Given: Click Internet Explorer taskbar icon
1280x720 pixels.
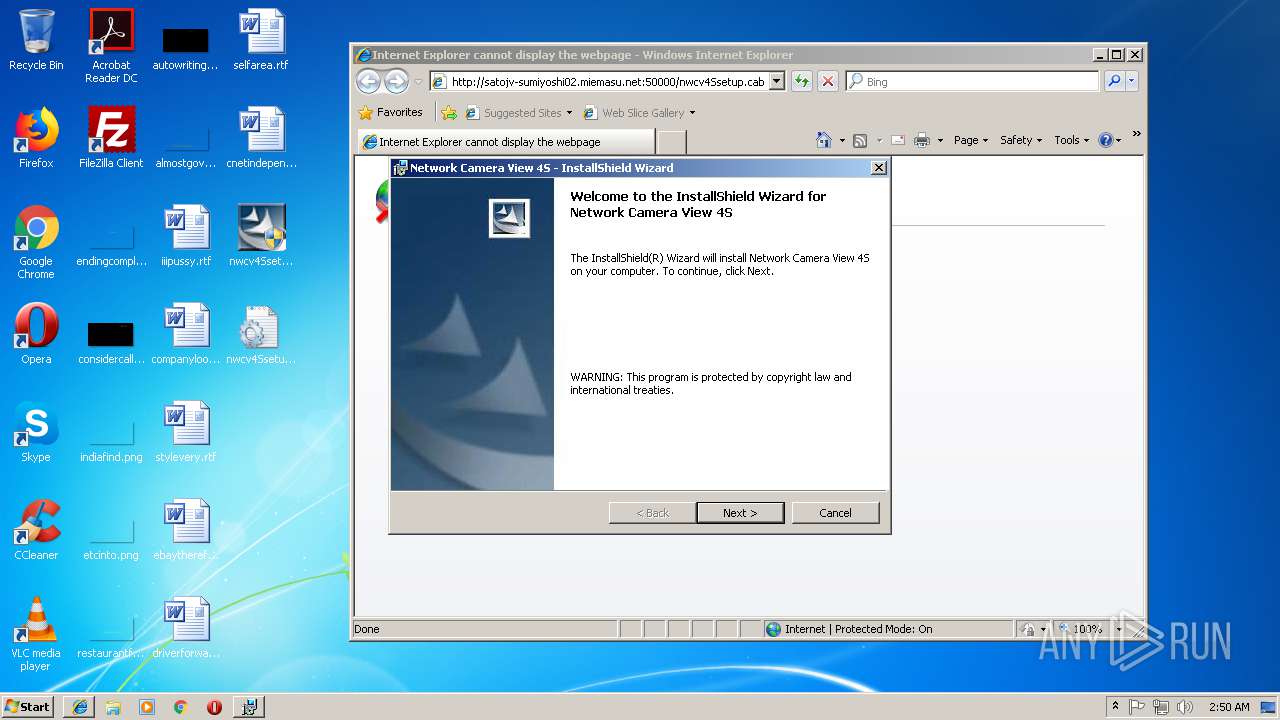Looking at the screenshot, I should point(79,707).
